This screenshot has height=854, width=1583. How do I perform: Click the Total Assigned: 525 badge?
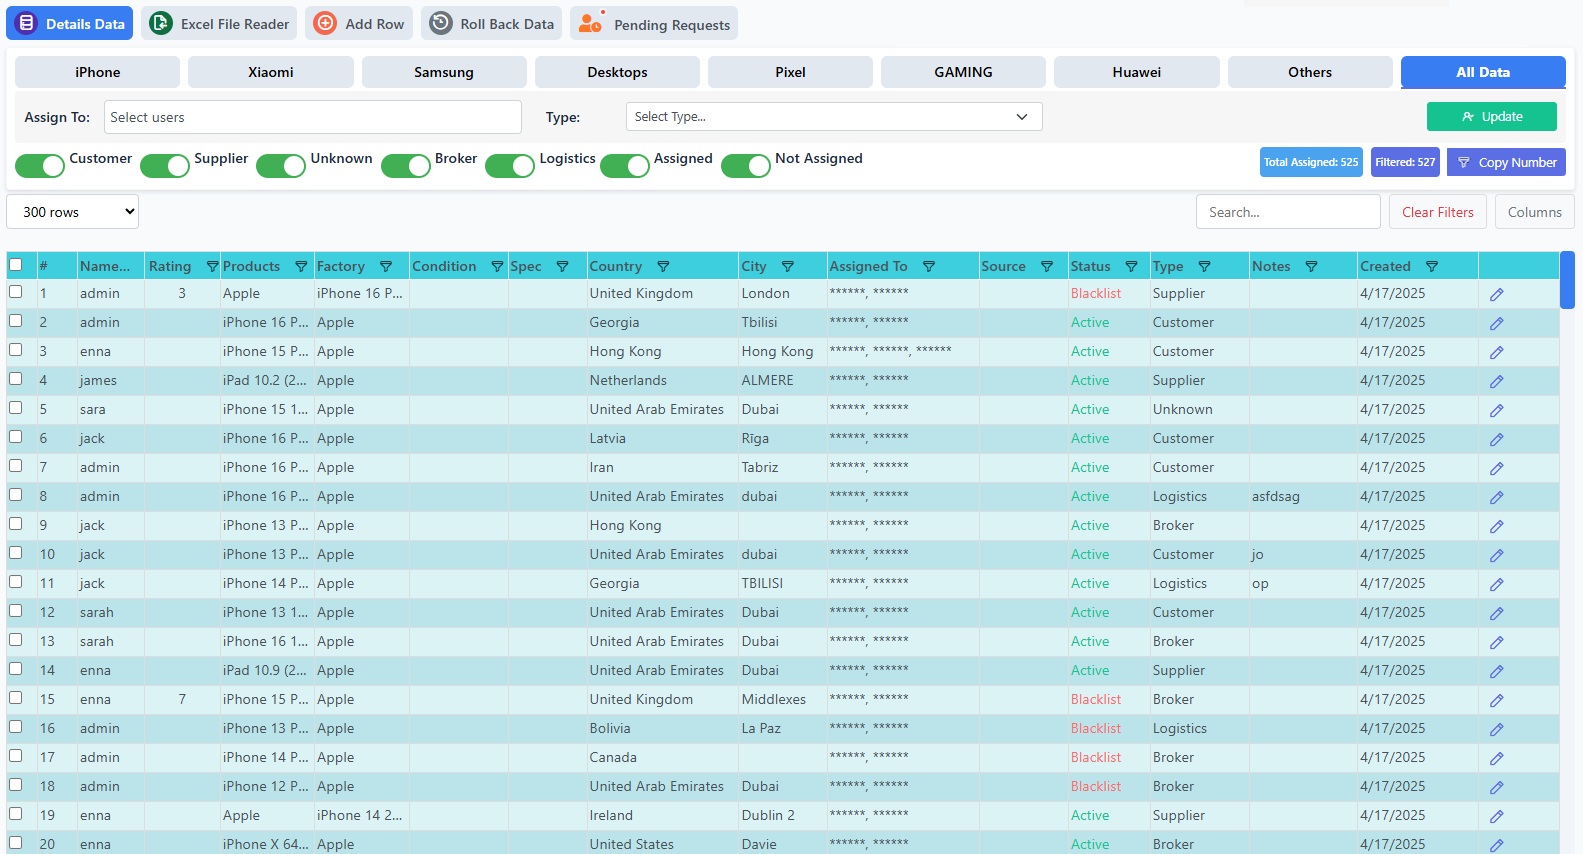[x=1311, y=162]
